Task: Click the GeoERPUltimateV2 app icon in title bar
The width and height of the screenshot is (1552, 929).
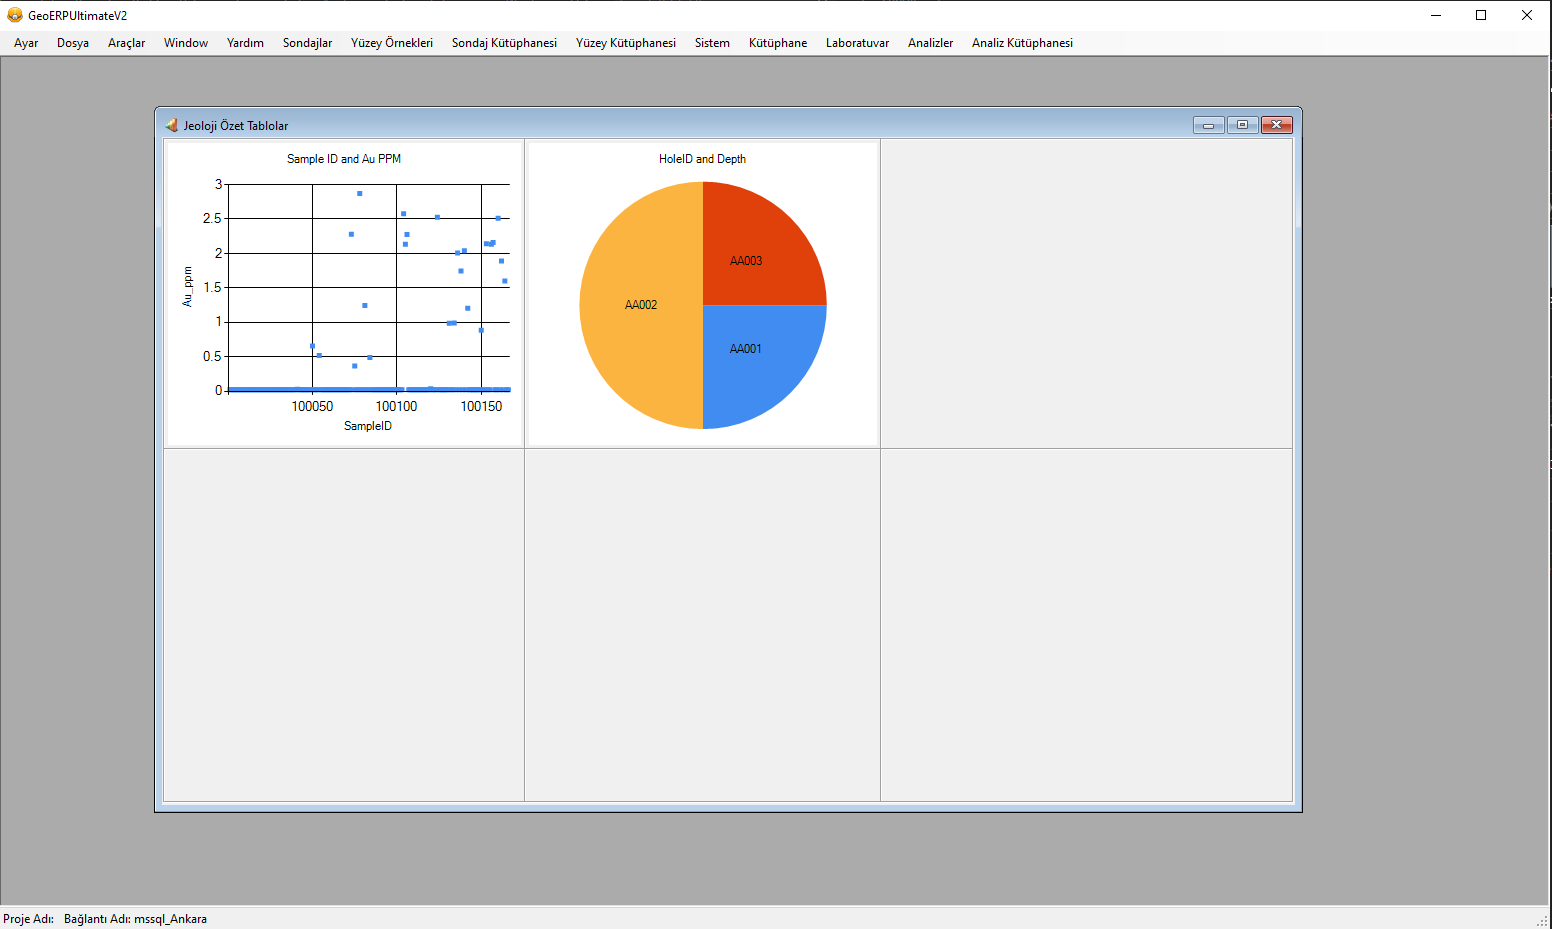Action: point(14,15)
